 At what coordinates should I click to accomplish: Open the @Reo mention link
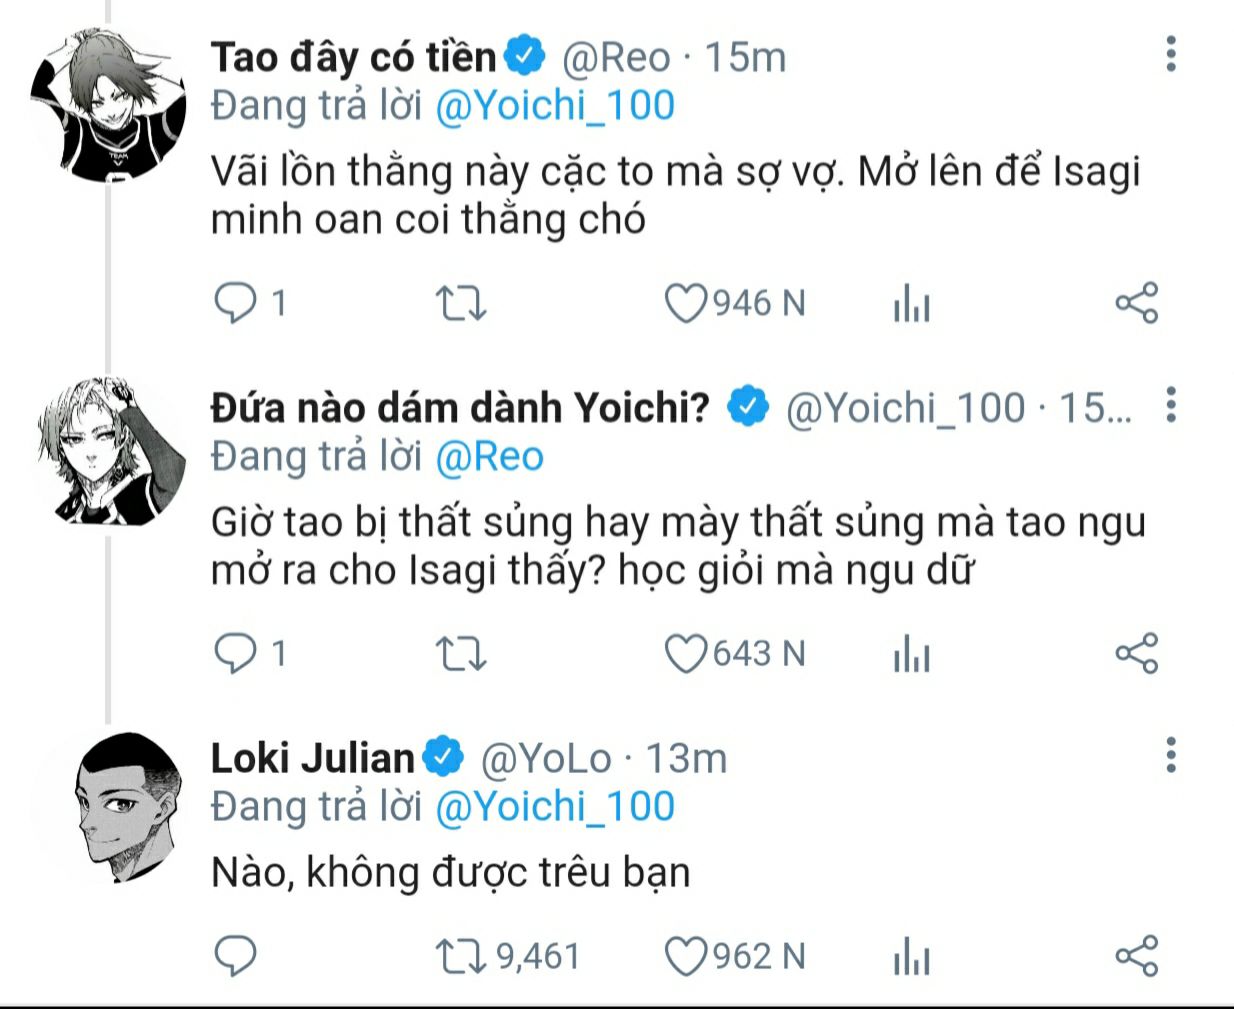tap(489, 457)
